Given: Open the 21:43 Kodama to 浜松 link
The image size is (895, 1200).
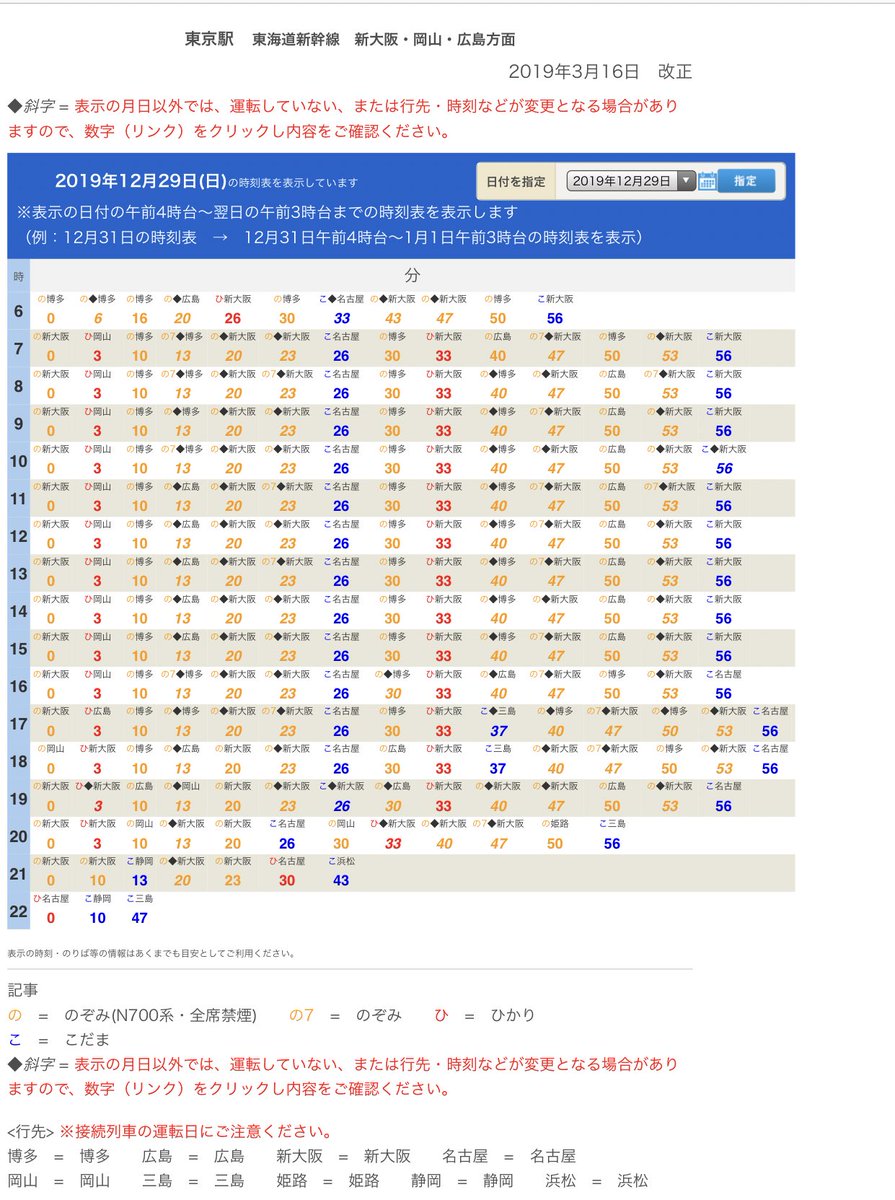Looking at the screenshot, I should click(341, 881).
